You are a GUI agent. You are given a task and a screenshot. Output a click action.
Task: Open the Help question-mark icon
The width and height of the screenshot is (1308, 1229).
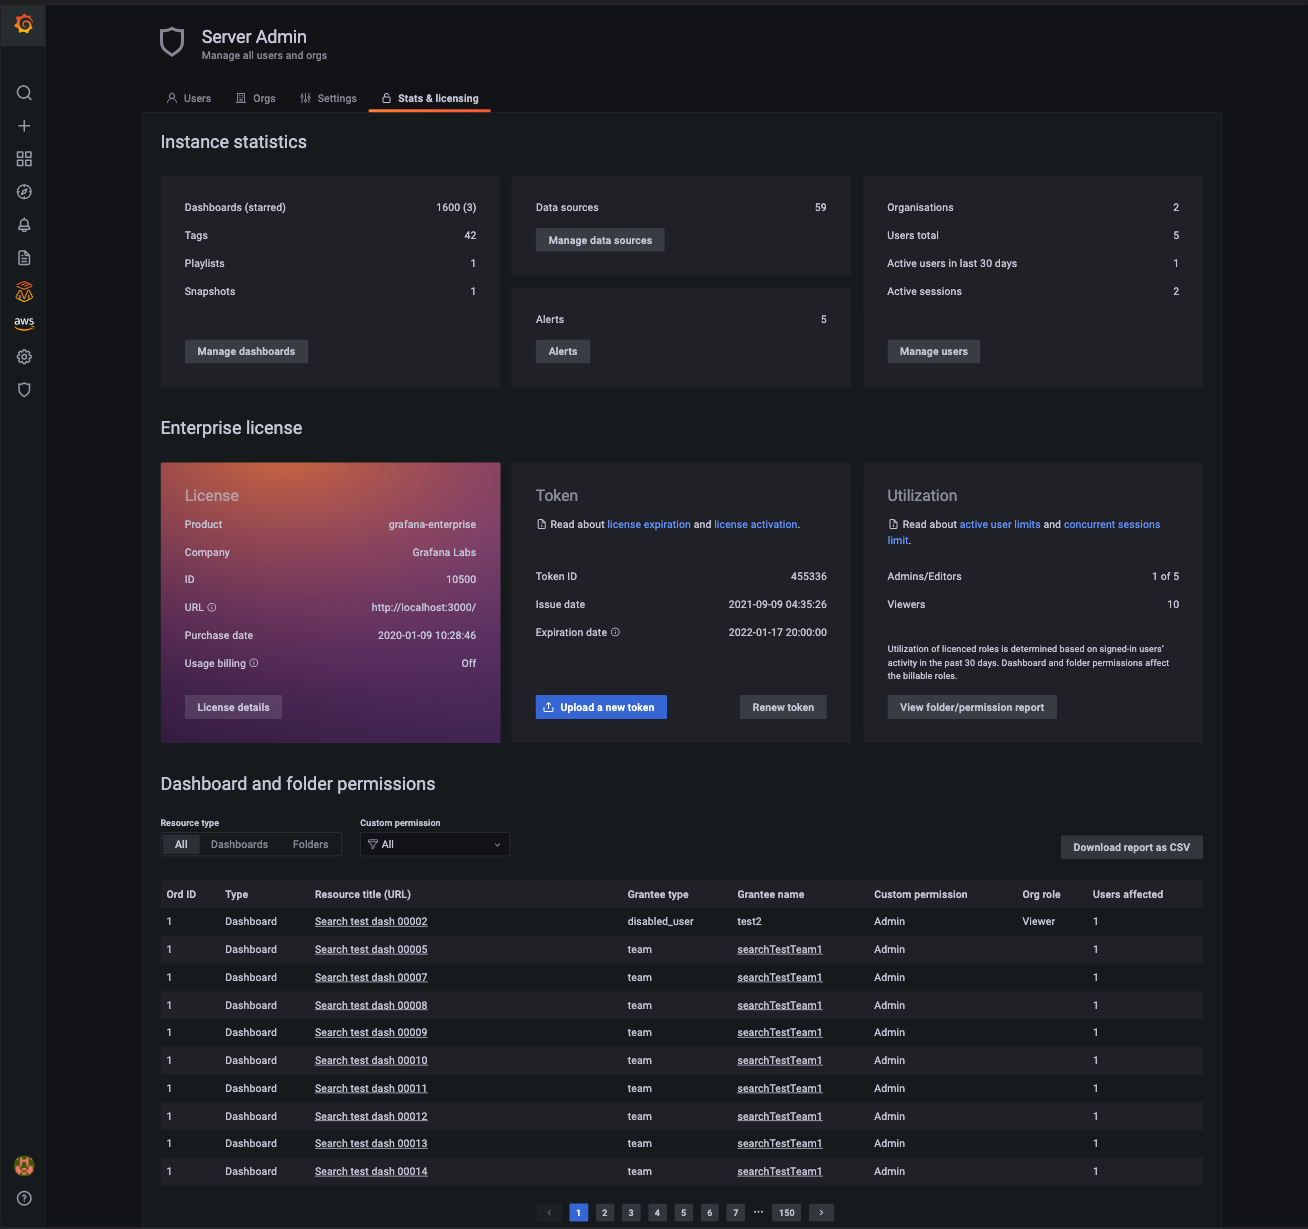tap(24, 1198)
